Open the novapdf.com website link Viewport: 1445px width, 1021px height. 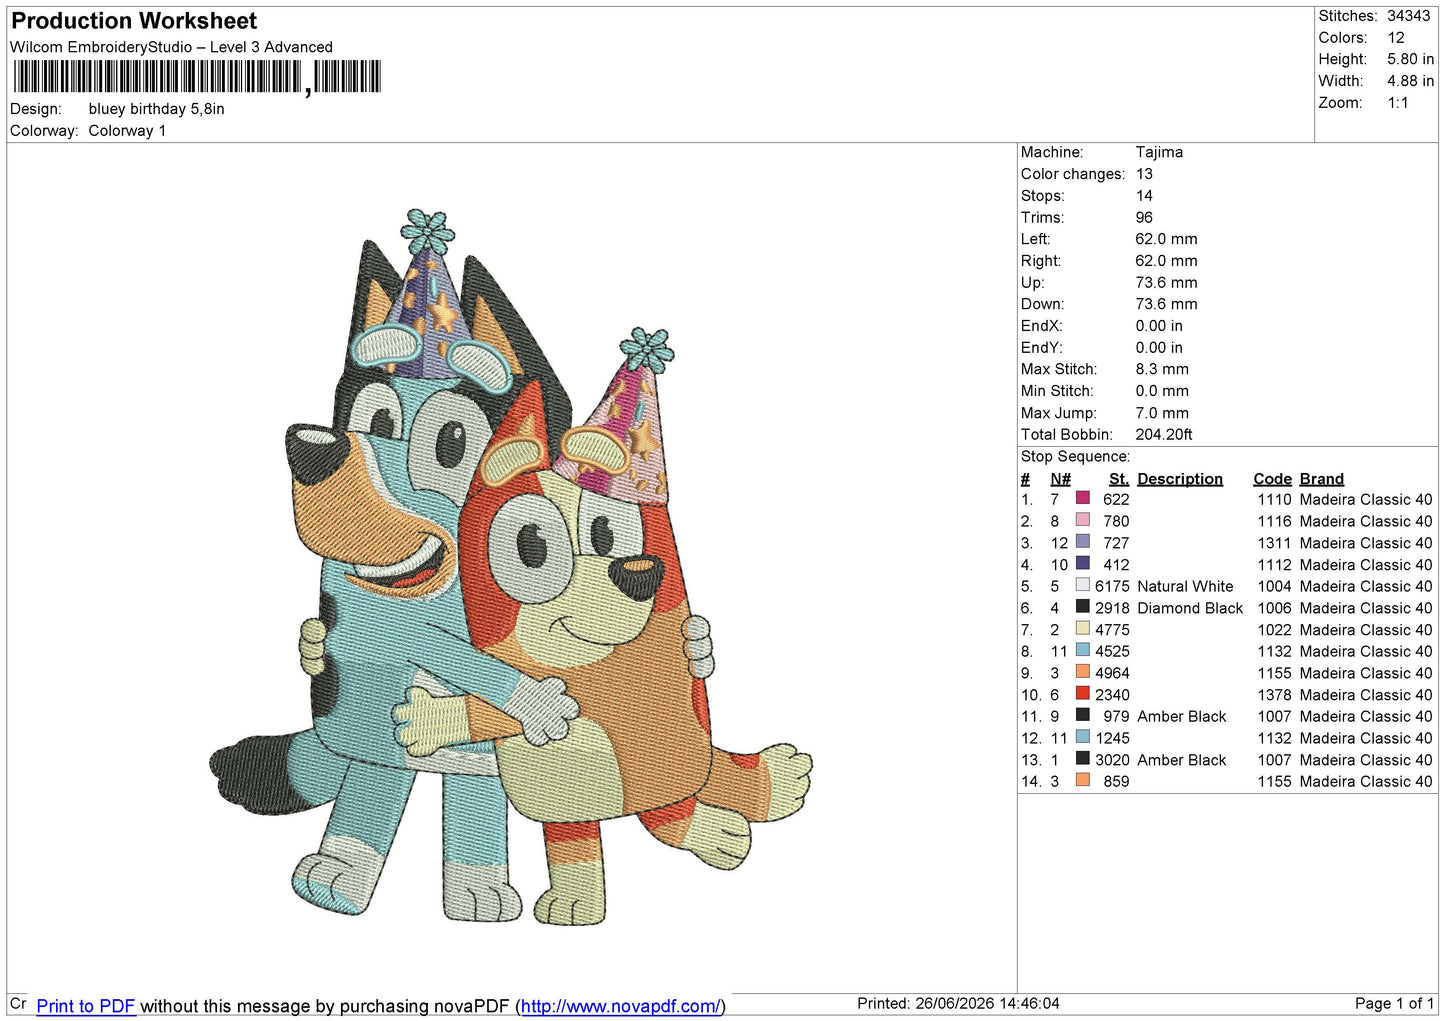pyautogui.click(x=620, y=1006)
